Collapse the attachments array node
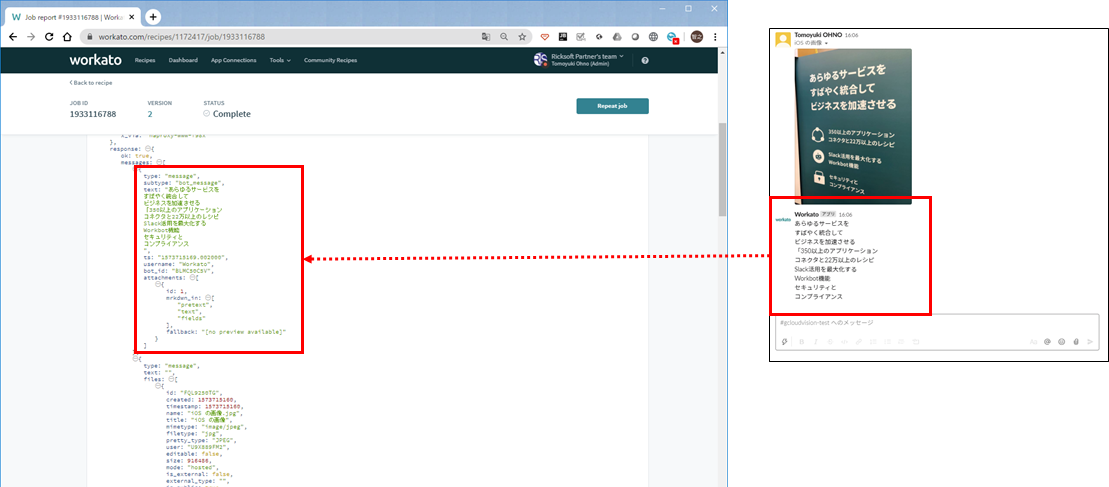This screenshot has height=487, width=1109. pos(193,278)
